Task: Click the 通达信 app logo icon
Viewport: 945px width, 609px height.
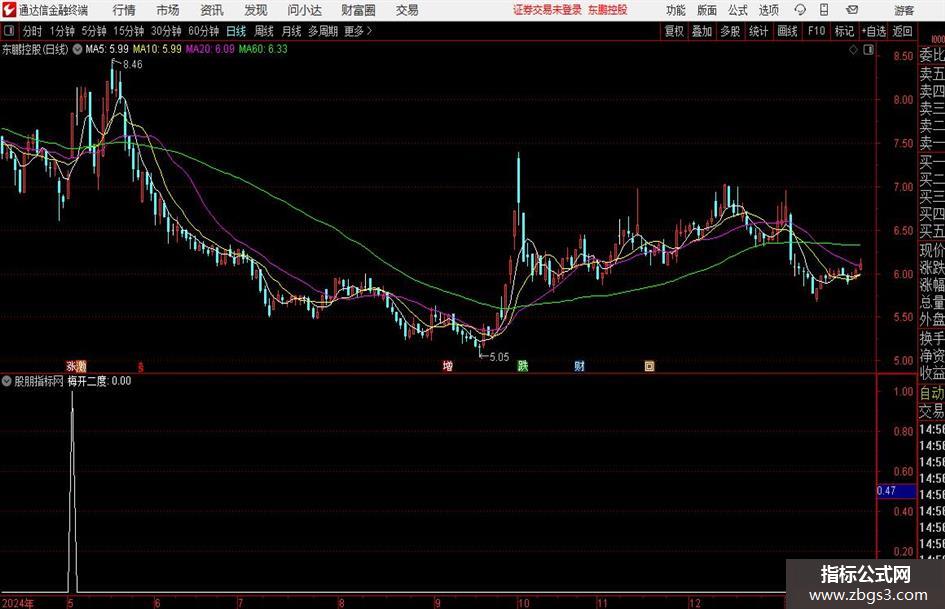Action: tap(8, 10)
